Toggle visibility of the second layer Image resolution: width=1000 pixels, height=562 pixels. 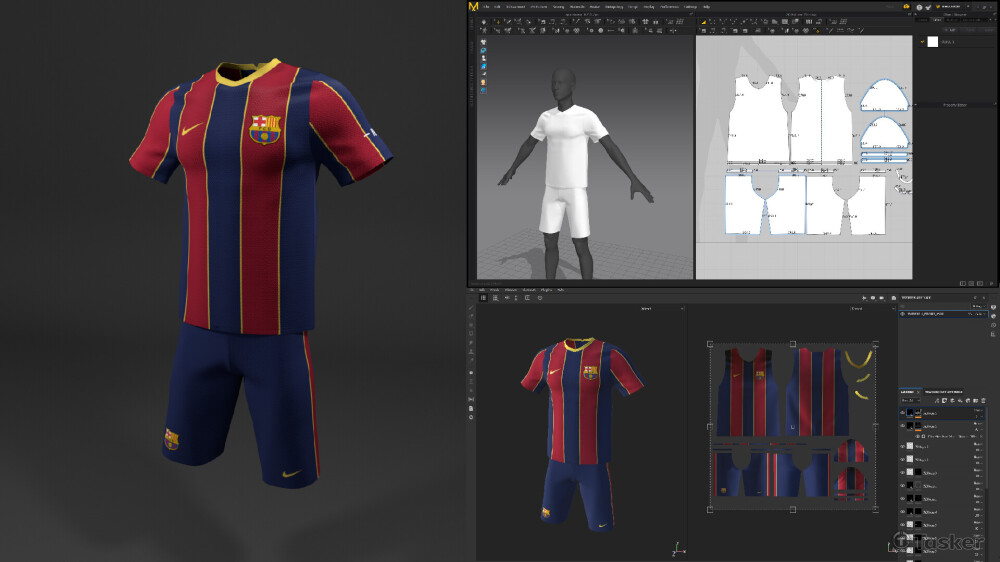pos(903,425)
